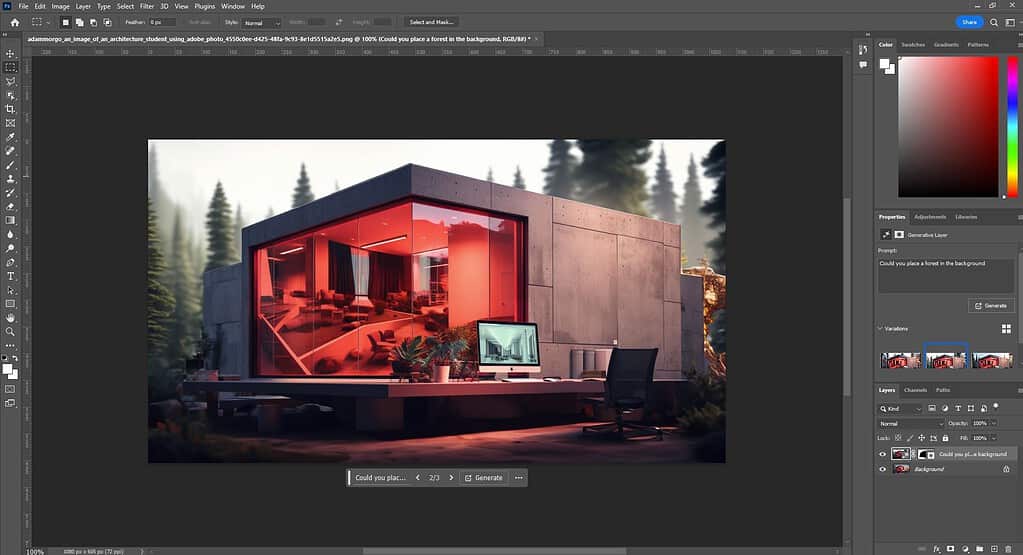Toggle Lock transparent pixels

[898, 438]
